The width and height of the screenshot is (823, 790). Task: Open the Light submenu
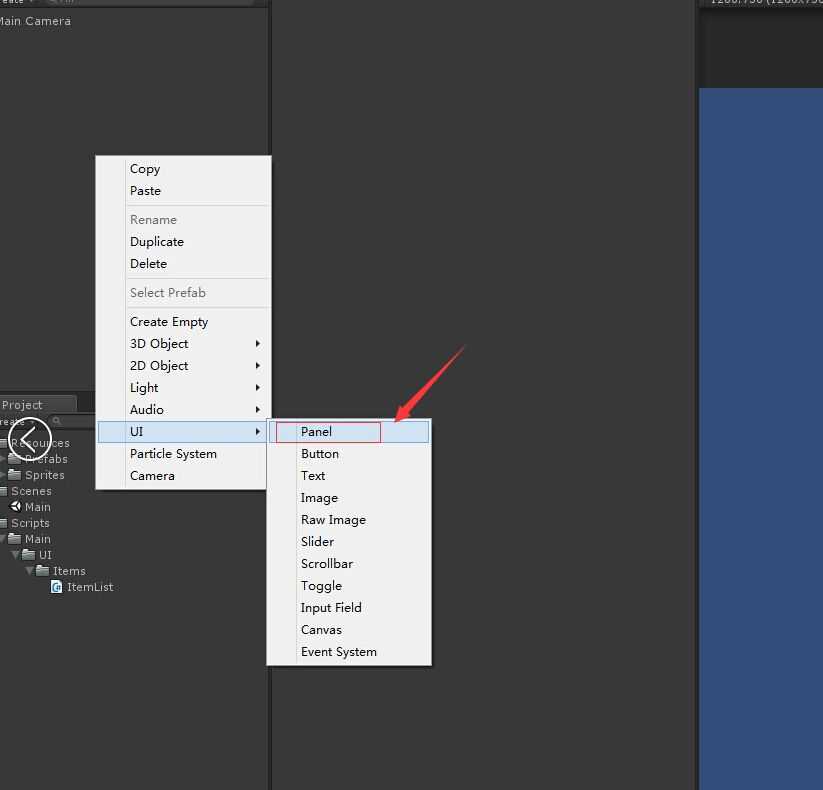(x=184, y=388)
